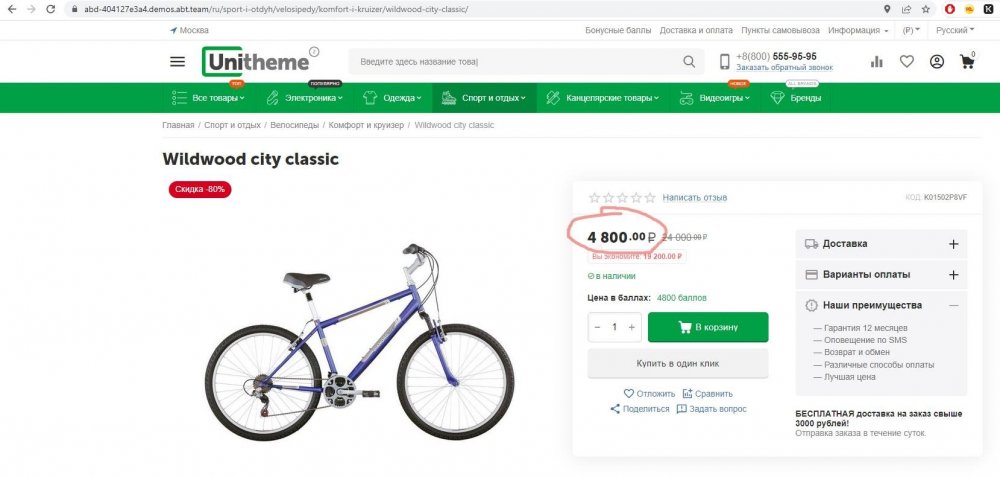Image resolution: width=1000 pixels, height=477 pixels.
Task: Click Купить в один клик button
Action: point(678,363)
